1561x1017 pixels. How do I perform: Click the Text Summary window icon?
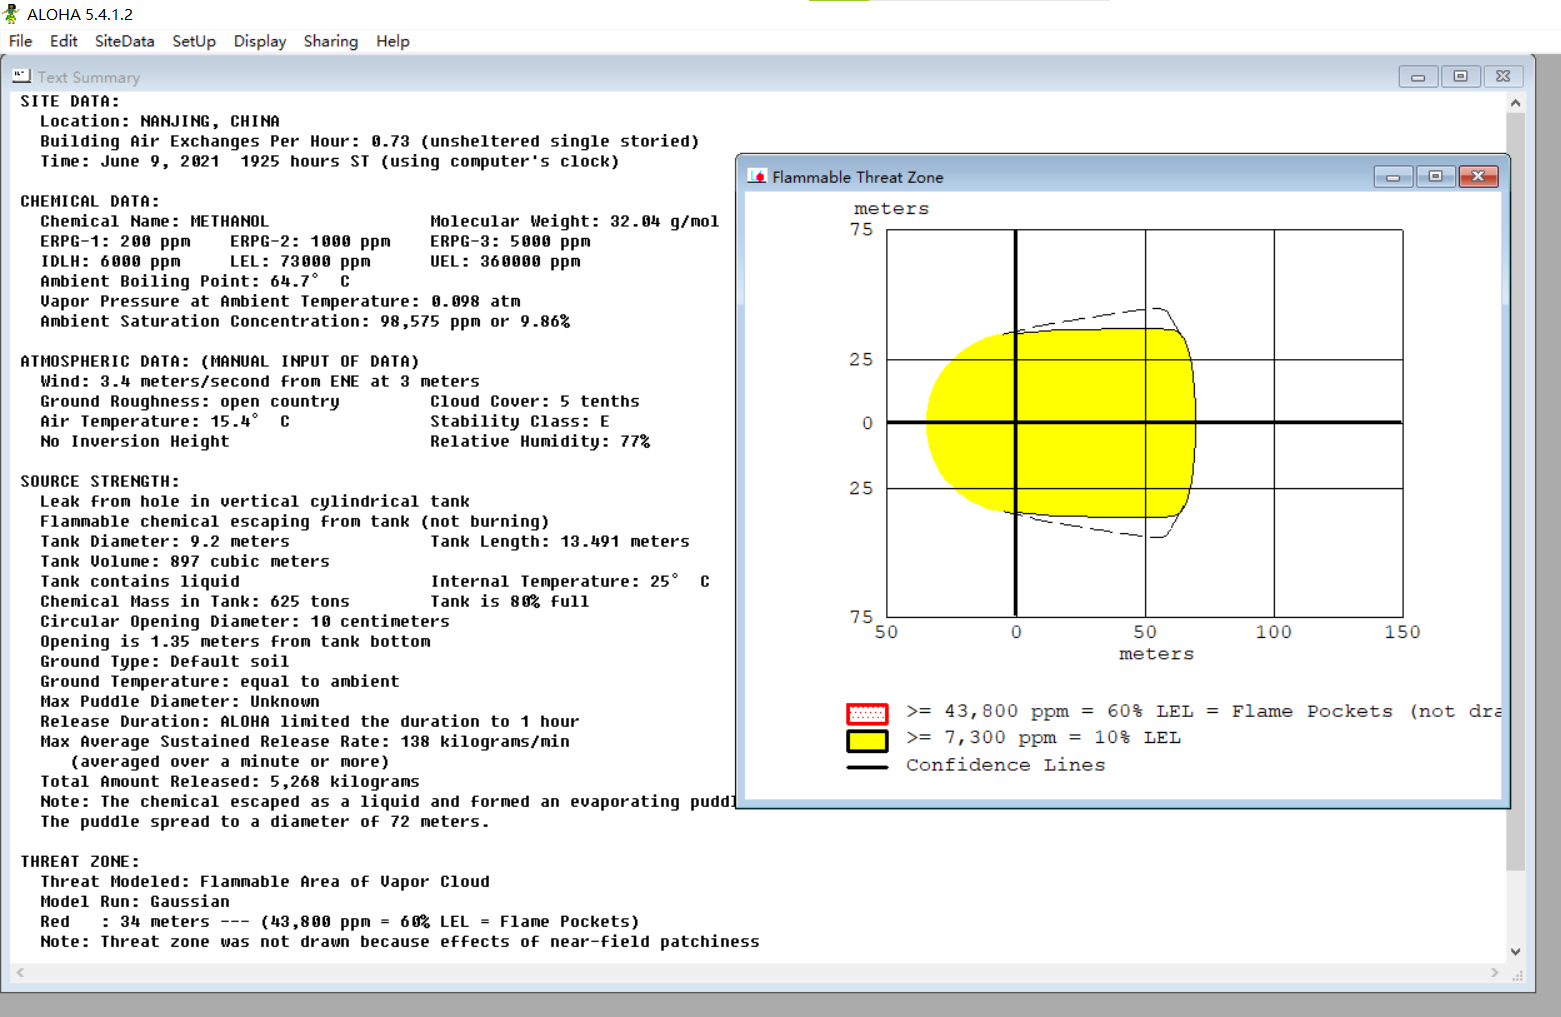(x=21, y=76)
